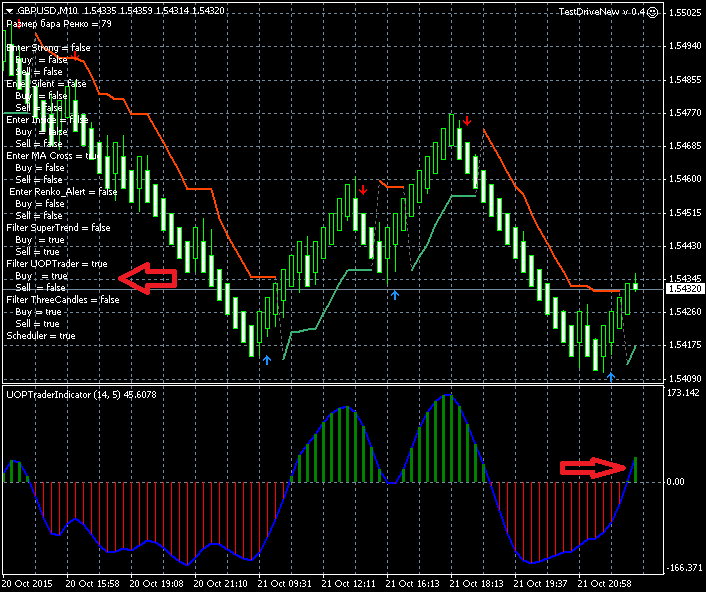The image size is (706, 592).
Task: Click Sell = false under Filter UOPTrader
Action: point(41,288)
